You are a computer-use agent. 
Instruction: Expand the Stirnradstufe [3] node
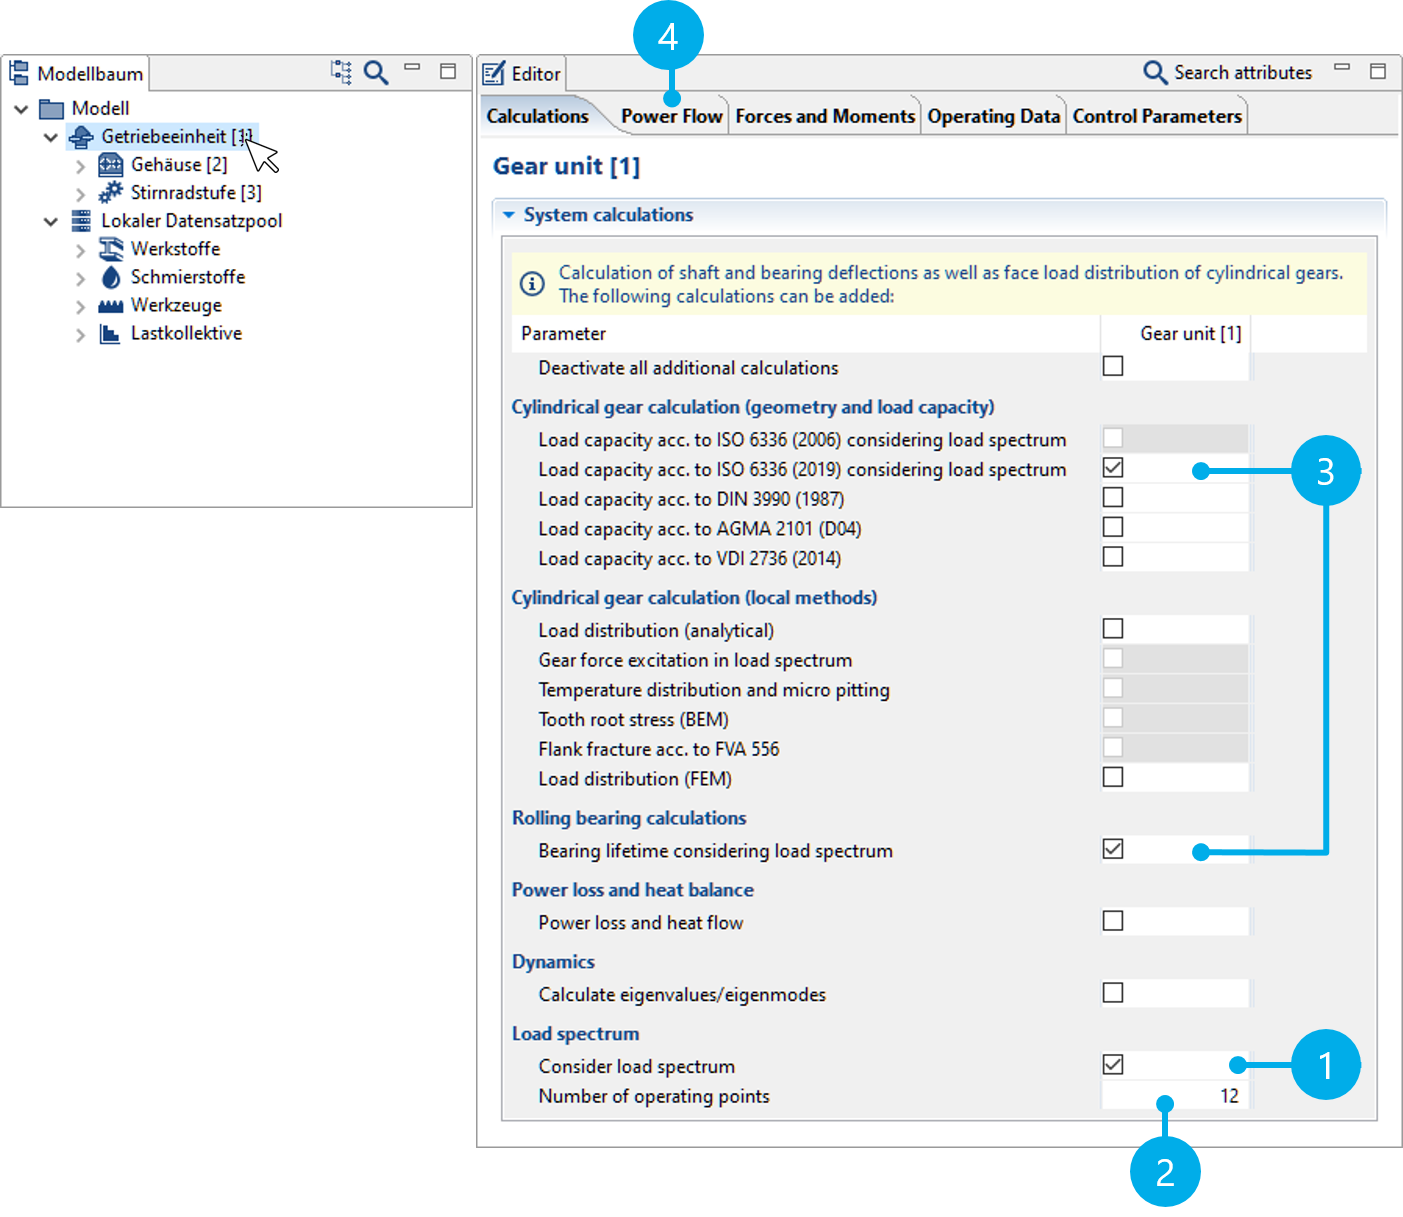tap(81, 194)
